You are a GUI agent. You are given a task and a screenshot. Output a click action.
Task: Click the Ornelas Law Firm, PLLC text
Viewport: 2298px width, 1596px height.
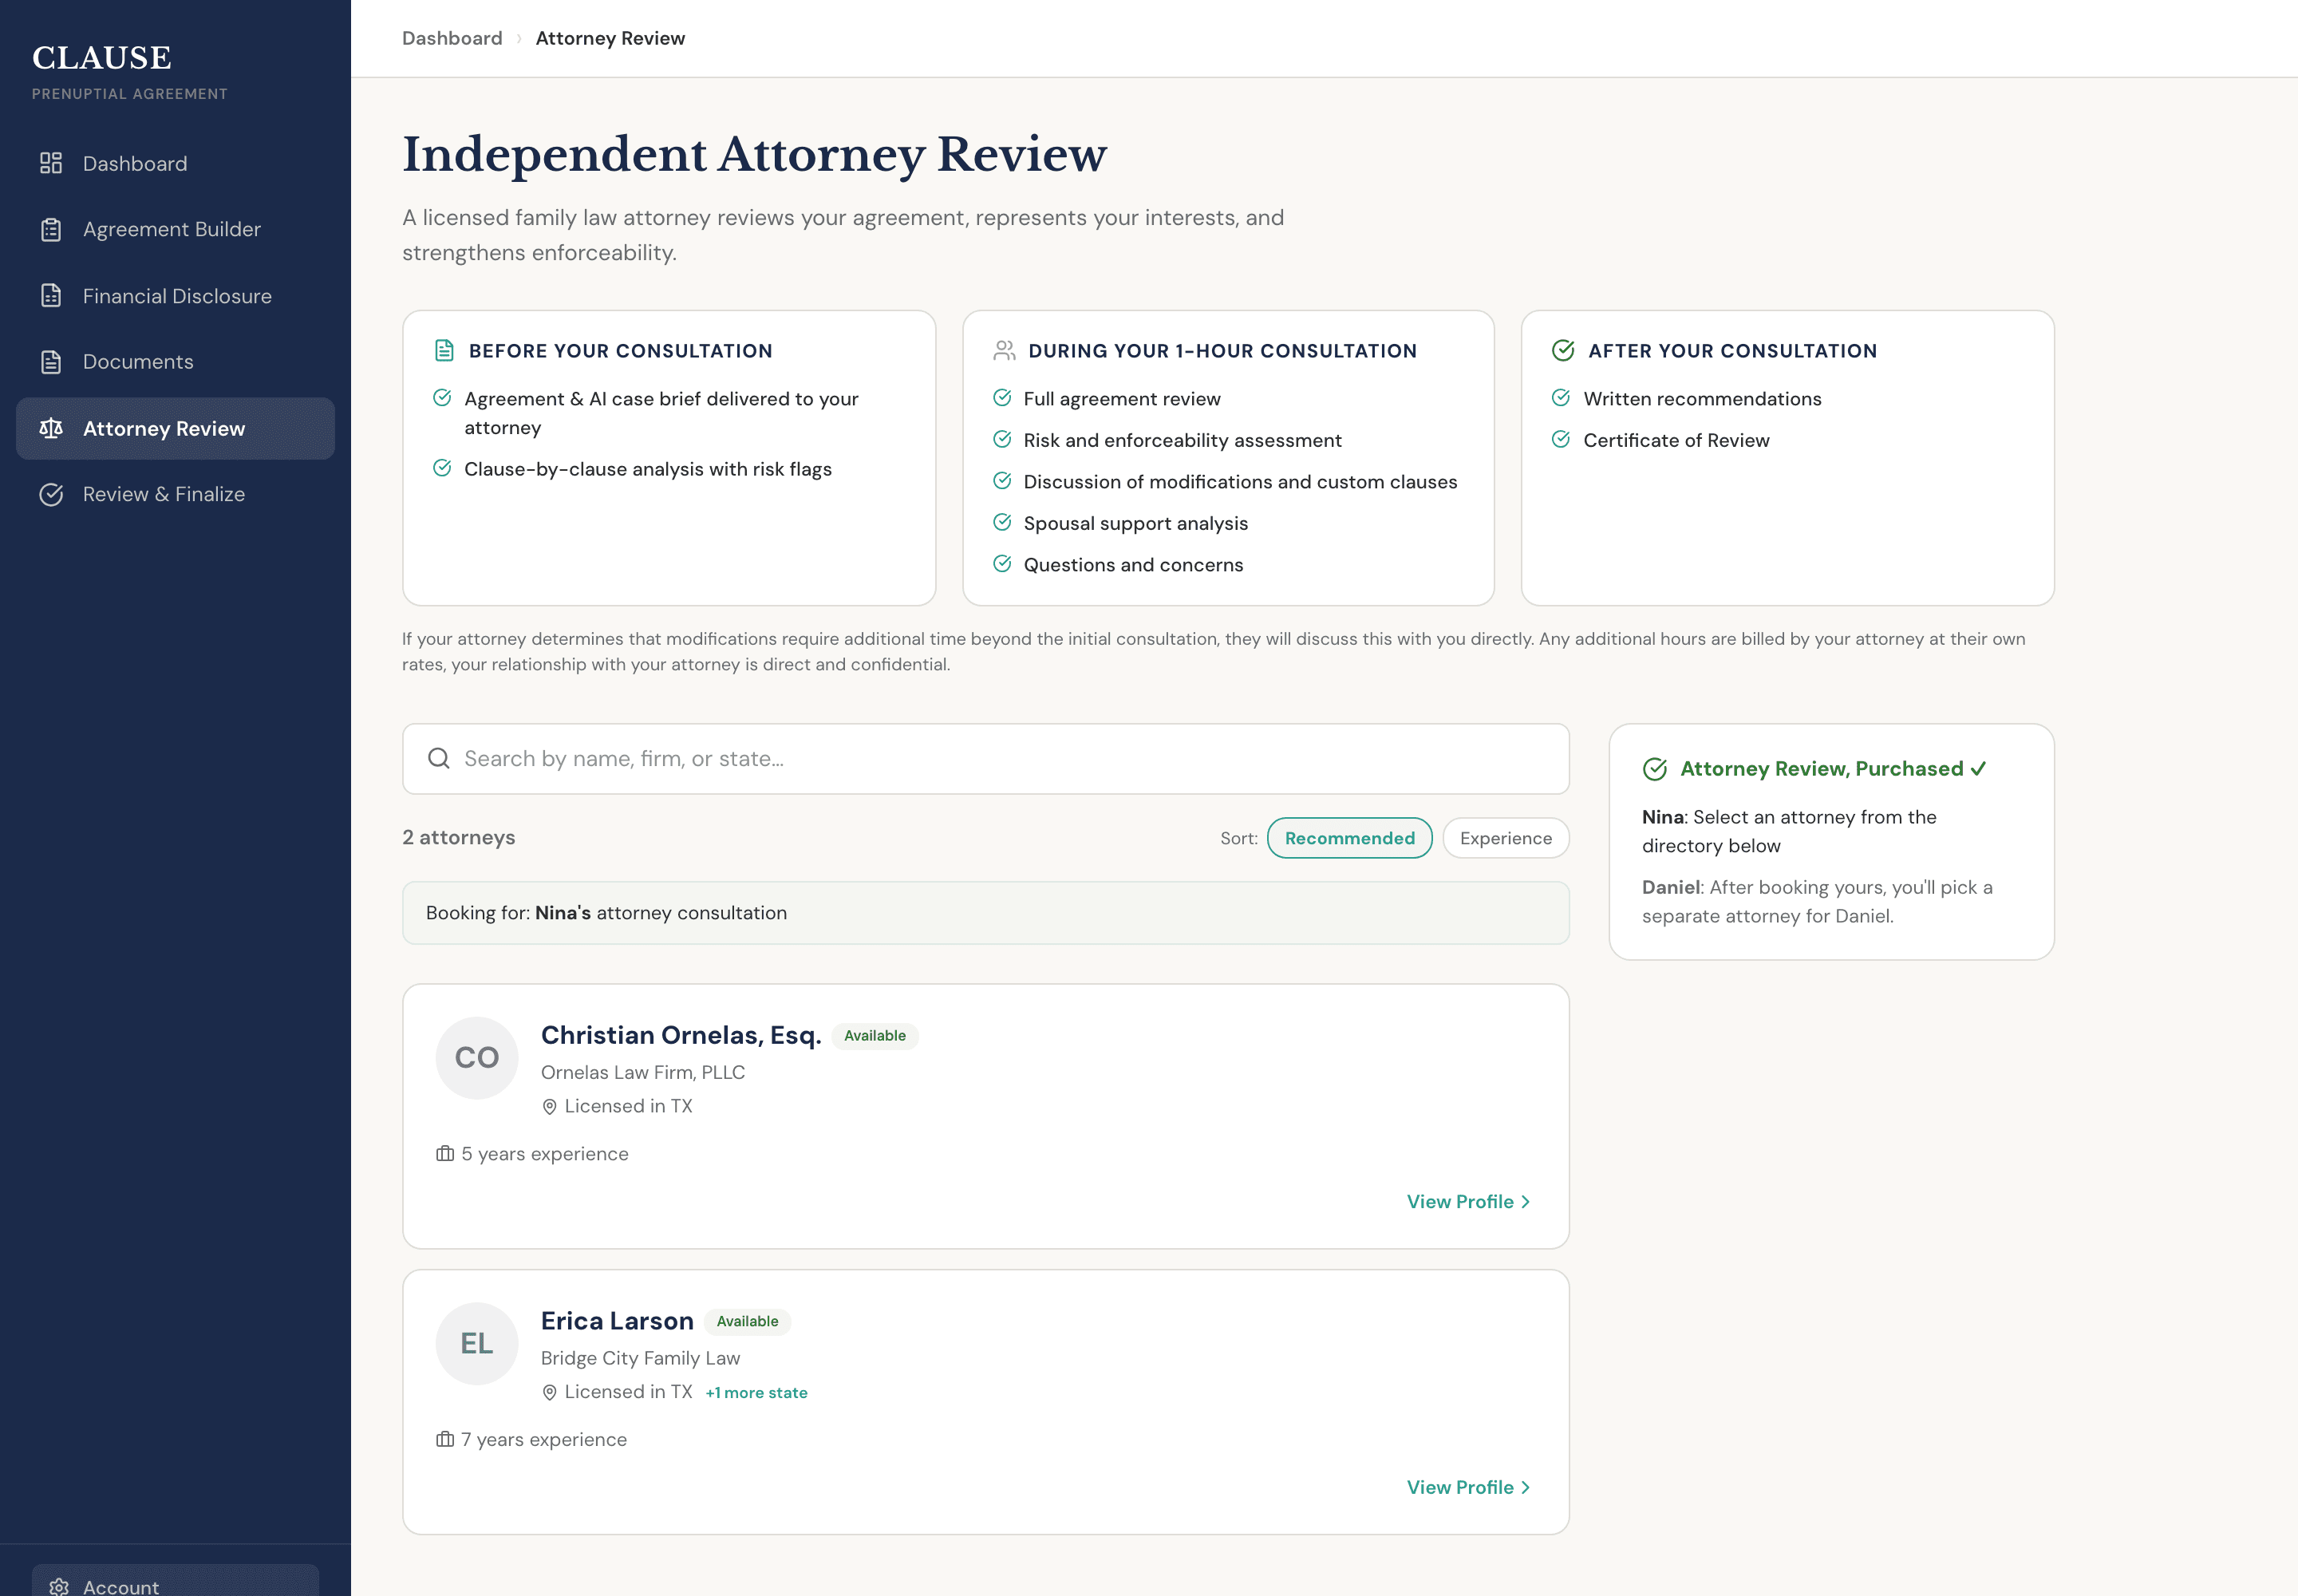[x=643, y=1072]
